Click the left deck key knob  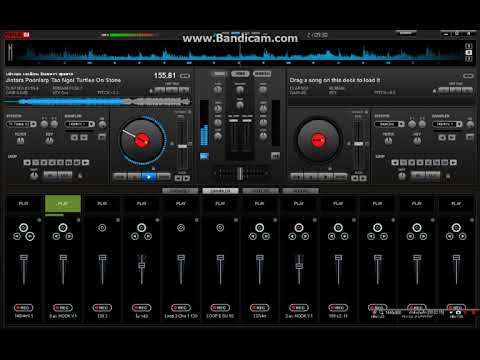[x=49, y=141]
